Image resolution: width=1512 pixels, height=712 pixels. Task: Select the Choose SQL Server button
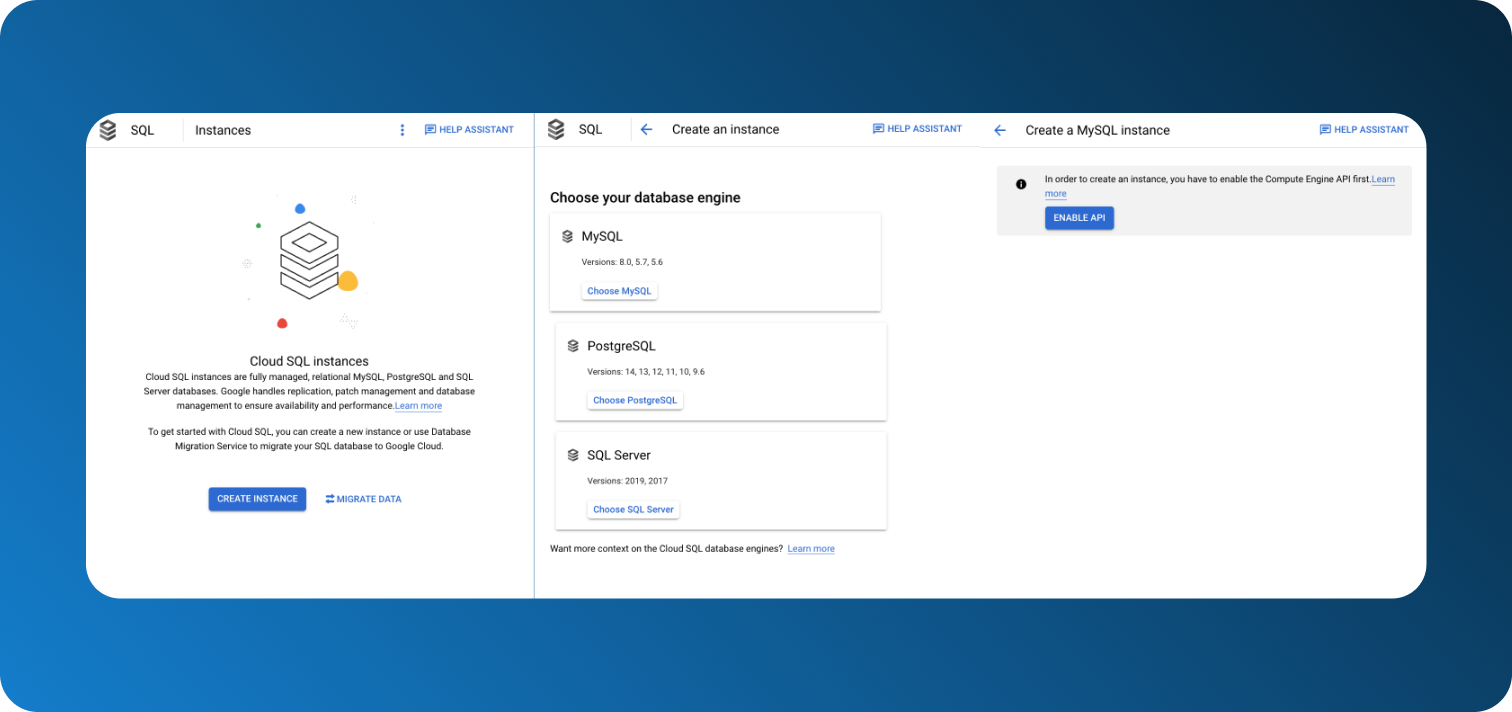pos(633,509)
